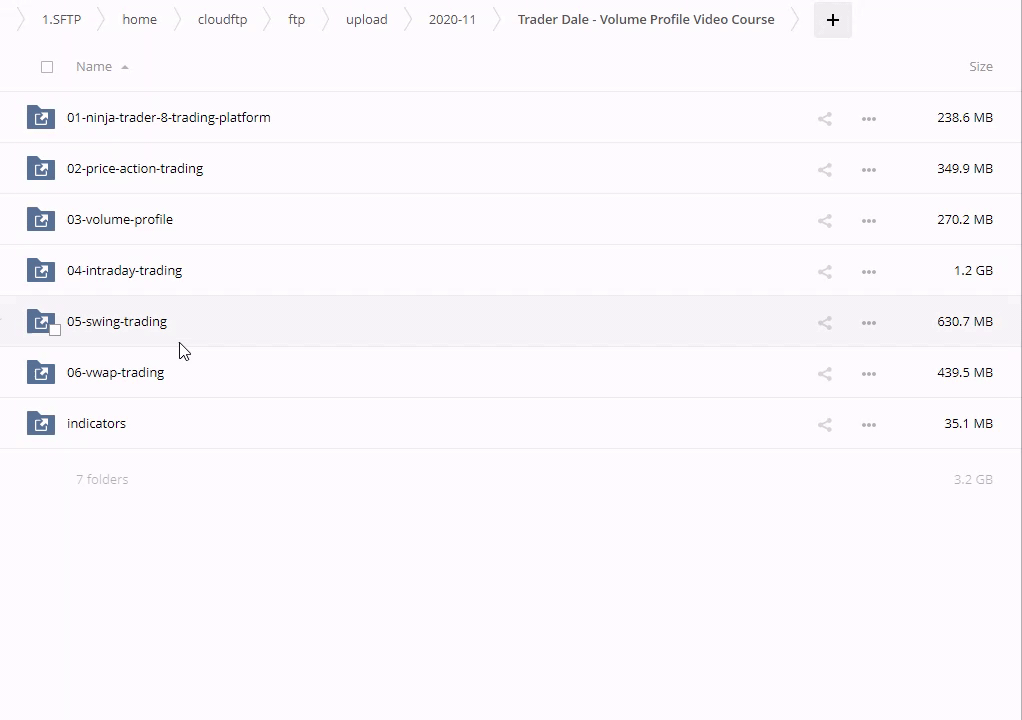Check the 05-swing-trading row checkbox
The width and height of the screenshot is (1022, 720).
click(55, 330)
